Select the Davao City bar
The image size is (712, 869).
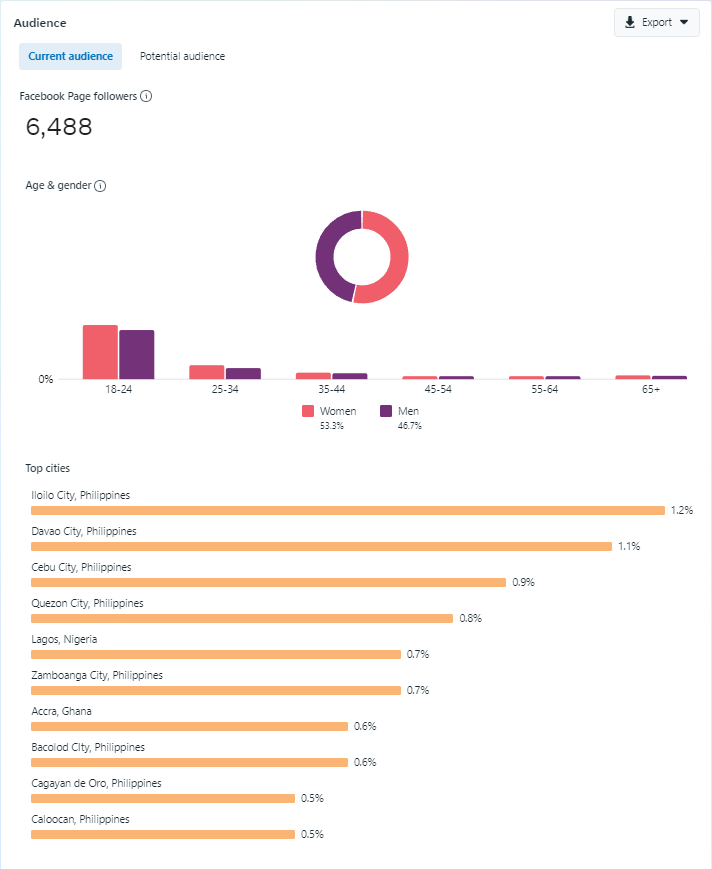pyautogui.click(x=321, y=546)
